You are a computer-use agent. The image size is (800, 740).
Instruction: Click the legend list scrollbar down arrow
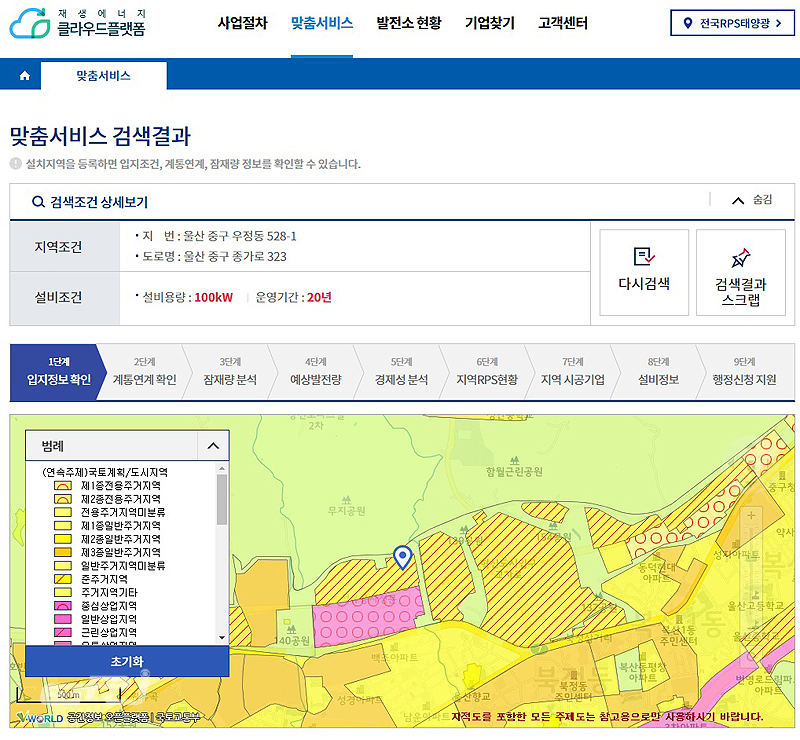coord(221,639)
